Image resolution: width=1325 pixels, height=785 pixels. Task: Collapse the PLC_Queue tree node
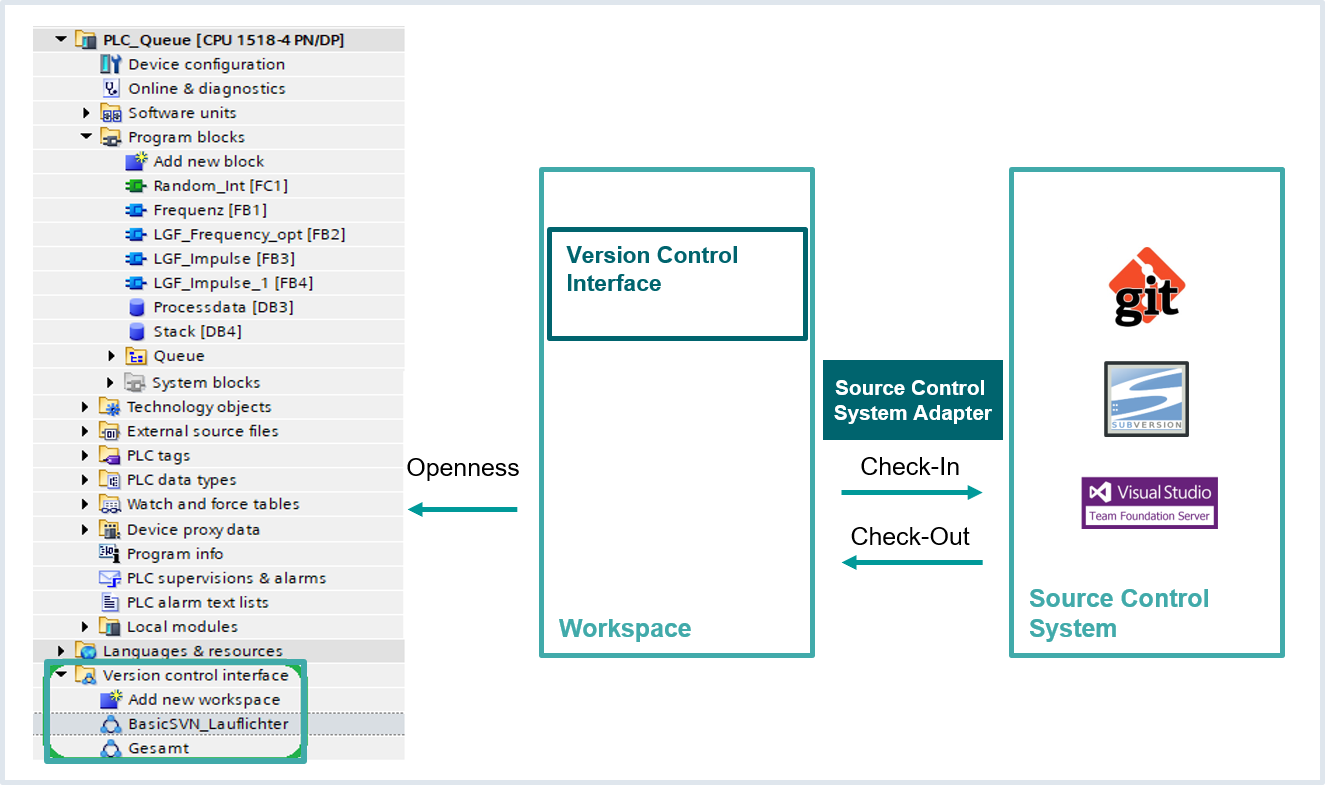coord(62,40)
